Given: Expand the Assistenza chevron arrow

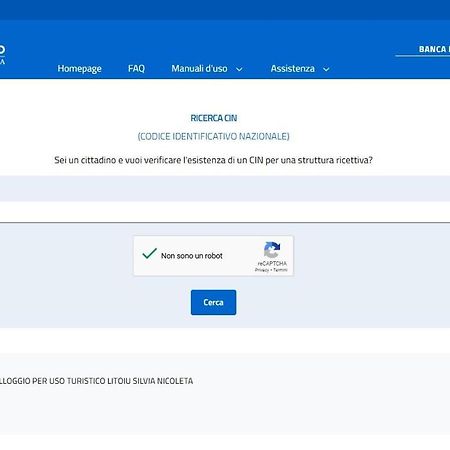Looking at the screenshot, I should click(x=326, y=69).
